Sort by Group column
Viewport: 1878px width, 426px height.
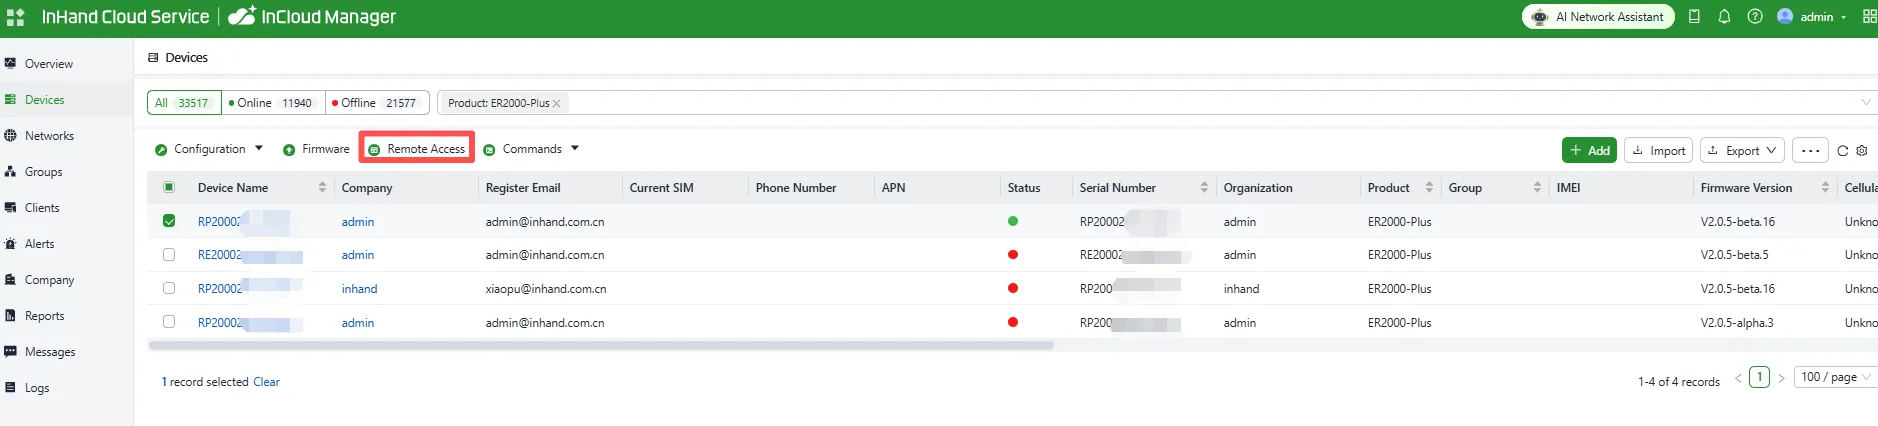pos(1537,187)
